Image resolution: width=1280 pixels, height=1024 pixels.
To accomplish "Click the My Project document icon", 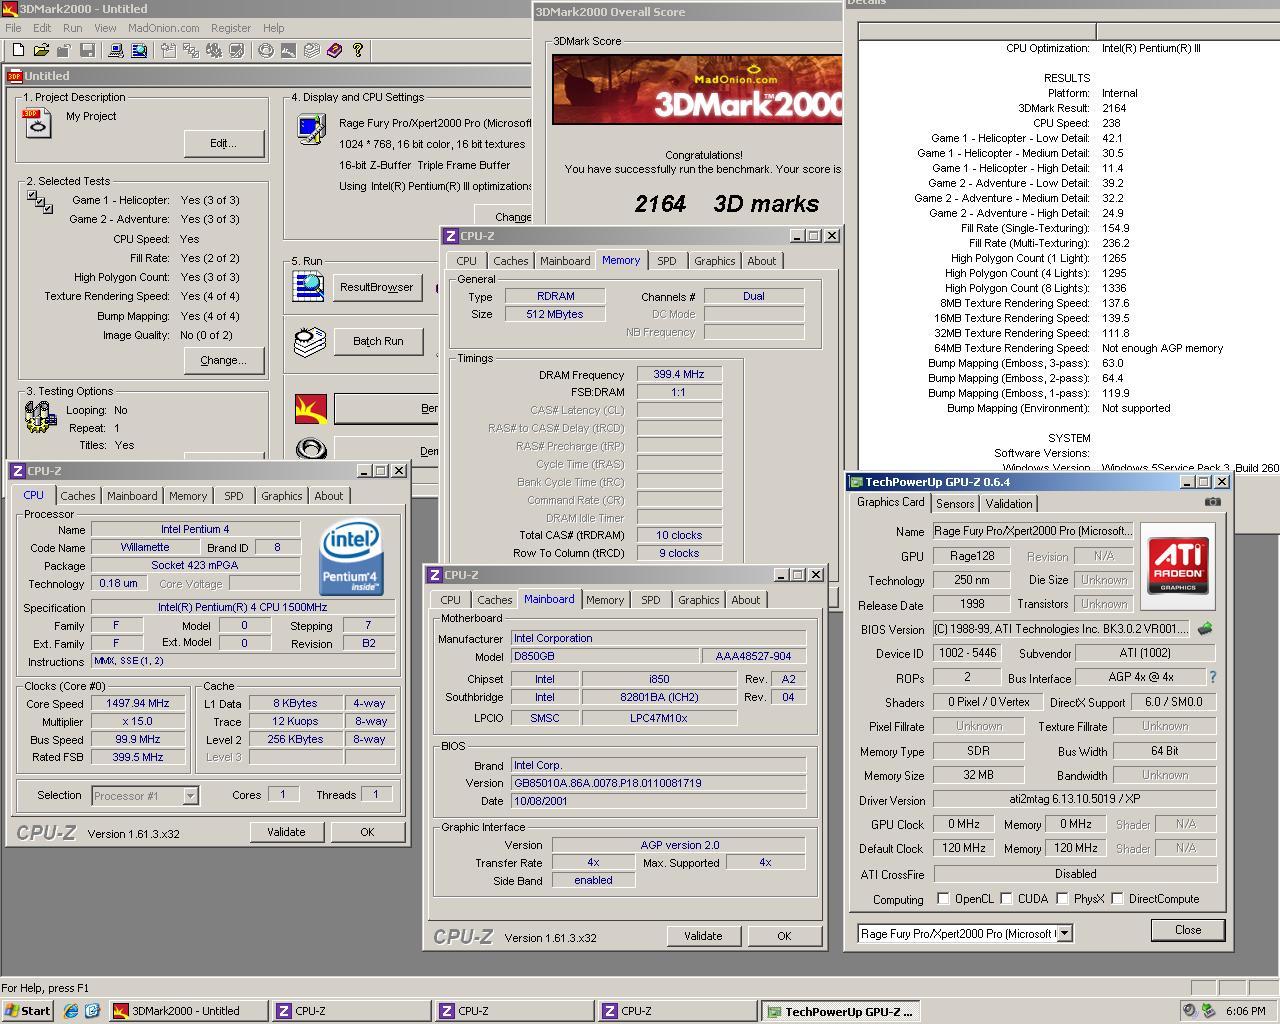I will click(x=37, y=123).
